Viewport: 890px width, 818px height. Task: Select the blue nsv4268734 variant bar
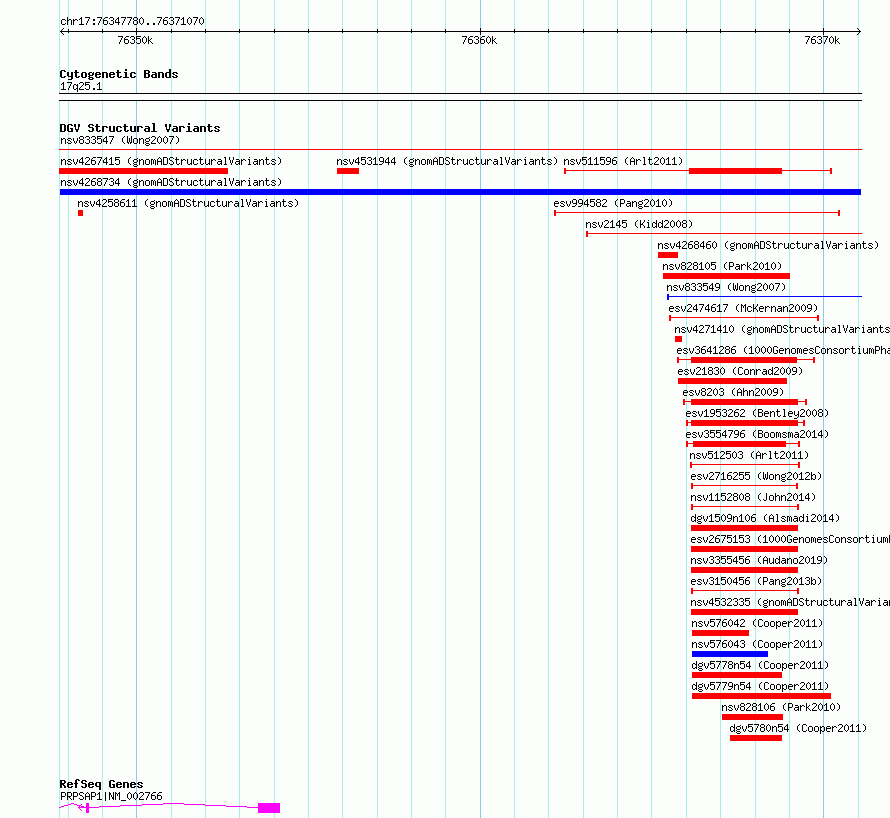tap(460, 192)
